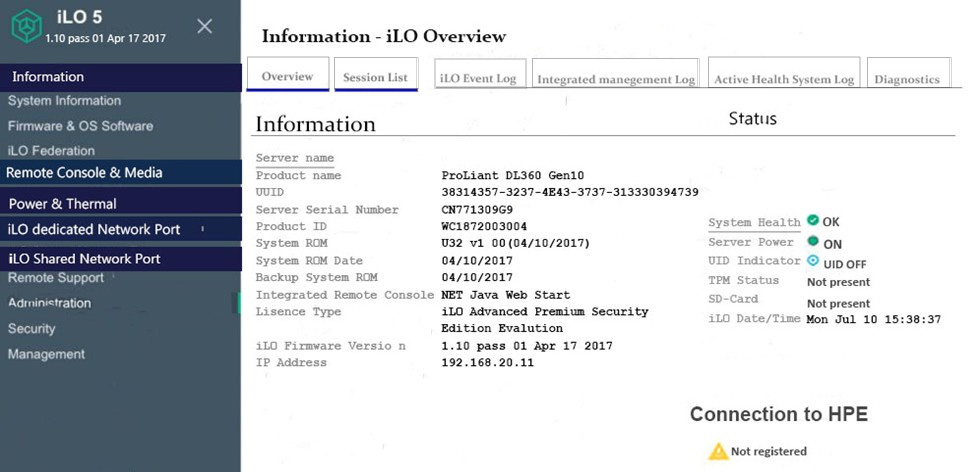Click the Not registered warning triangle icon
The height and width of the screenshot is (472, 980).
pos(718,451)
